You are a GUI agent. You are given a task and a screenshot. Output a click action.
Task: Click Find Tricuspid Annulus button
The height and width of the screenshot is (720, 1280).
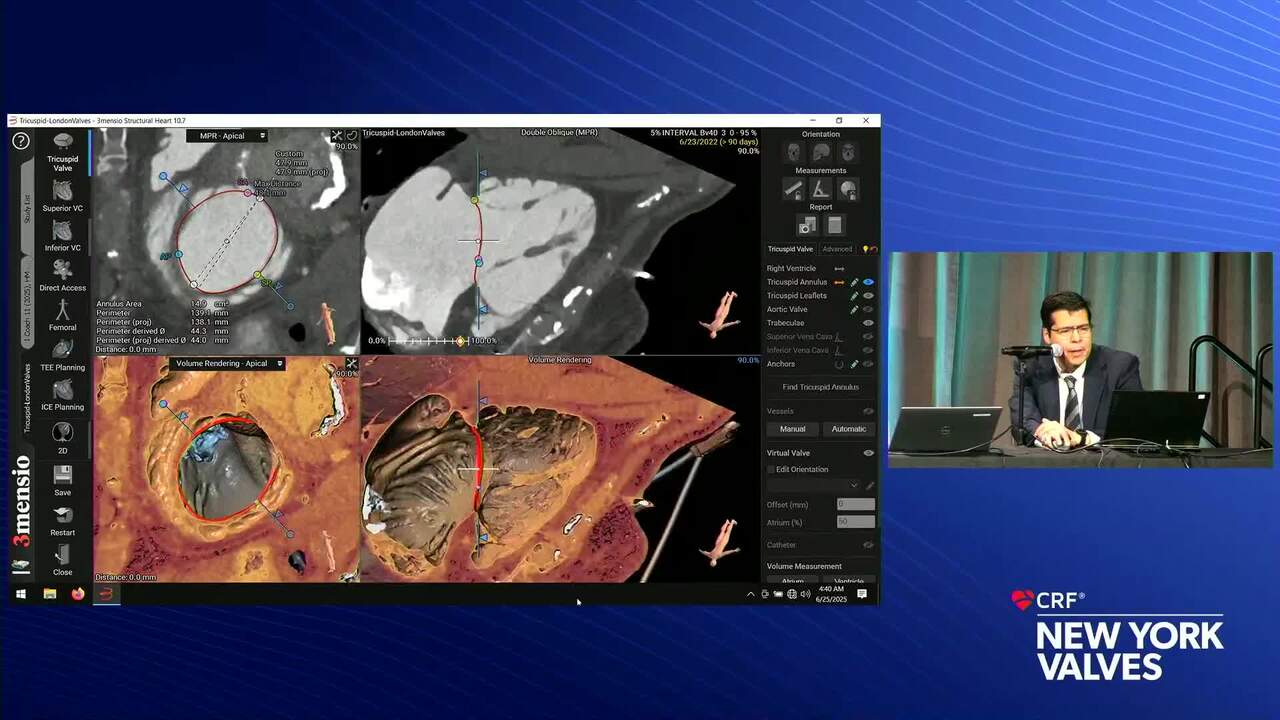pyautogui.click(x=820, y=387)
